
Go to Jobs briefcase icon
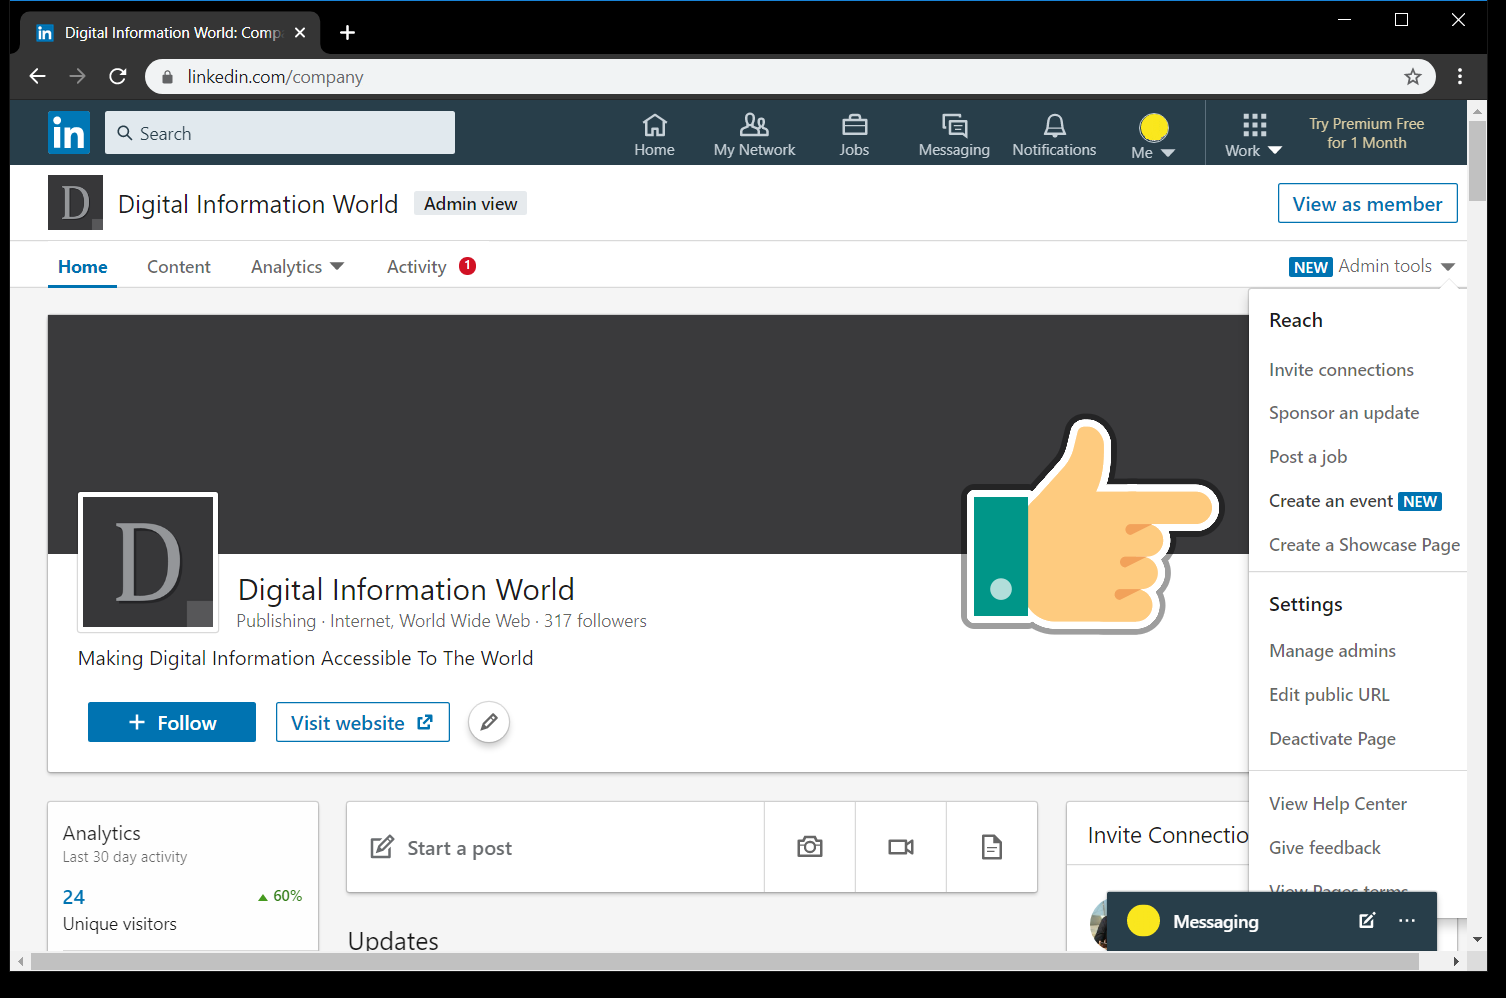854,135
